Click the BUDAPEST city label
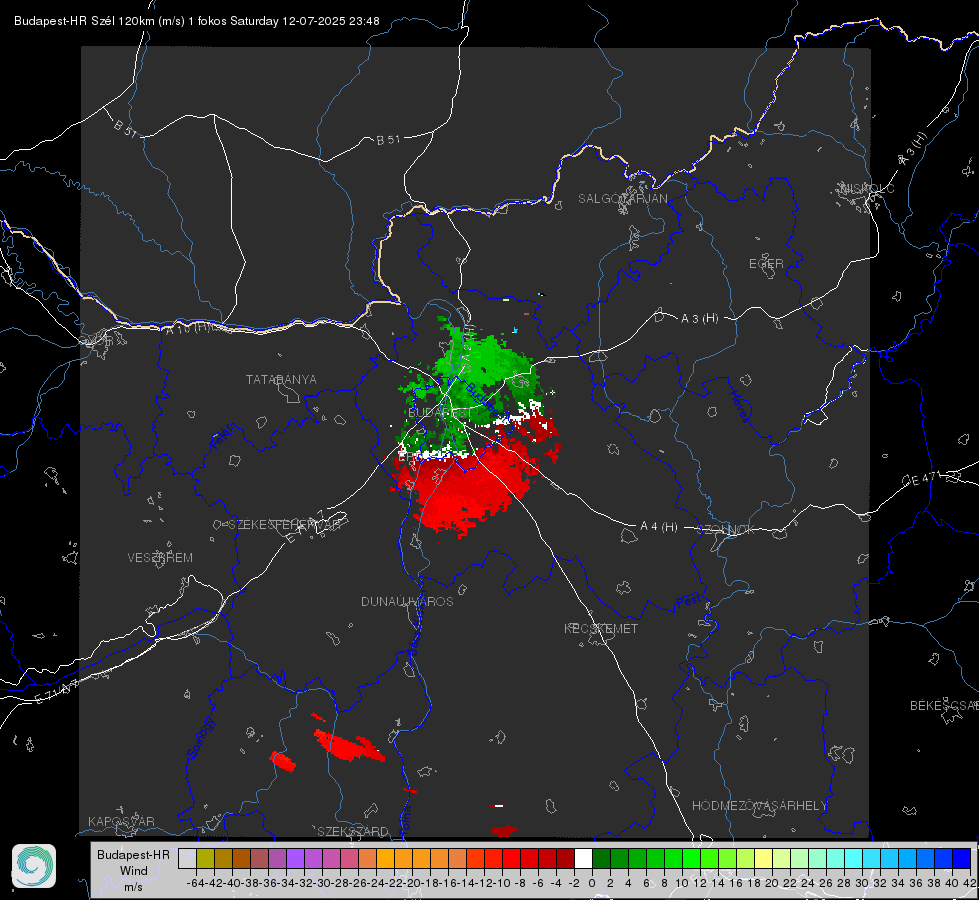This screenshot has width=979, height=900. pos(438,413)
